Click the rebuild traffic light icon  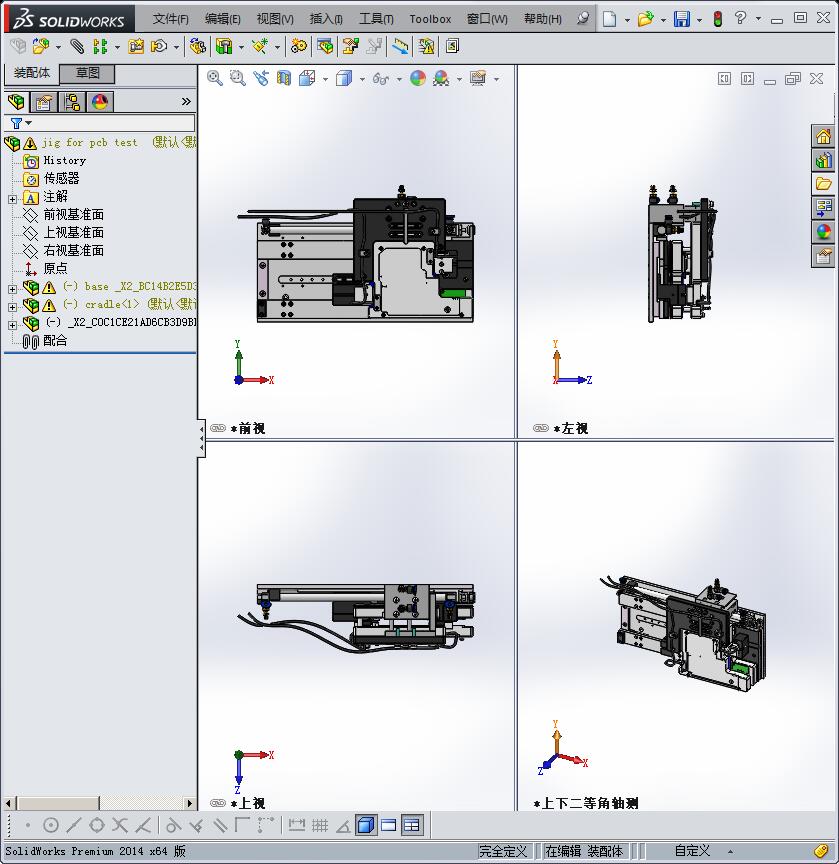coord(717,19)
